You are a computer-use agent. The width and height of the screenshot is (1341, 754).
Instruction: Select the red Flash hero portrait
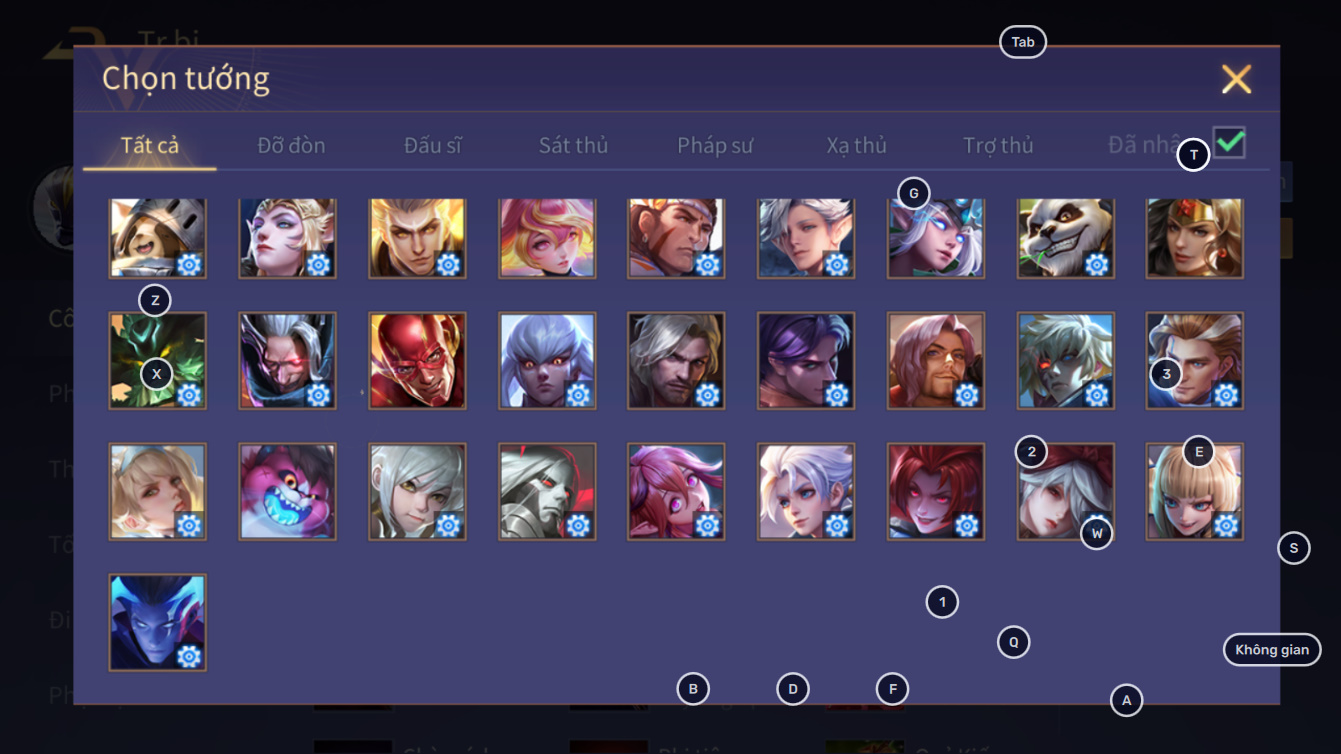417,361
